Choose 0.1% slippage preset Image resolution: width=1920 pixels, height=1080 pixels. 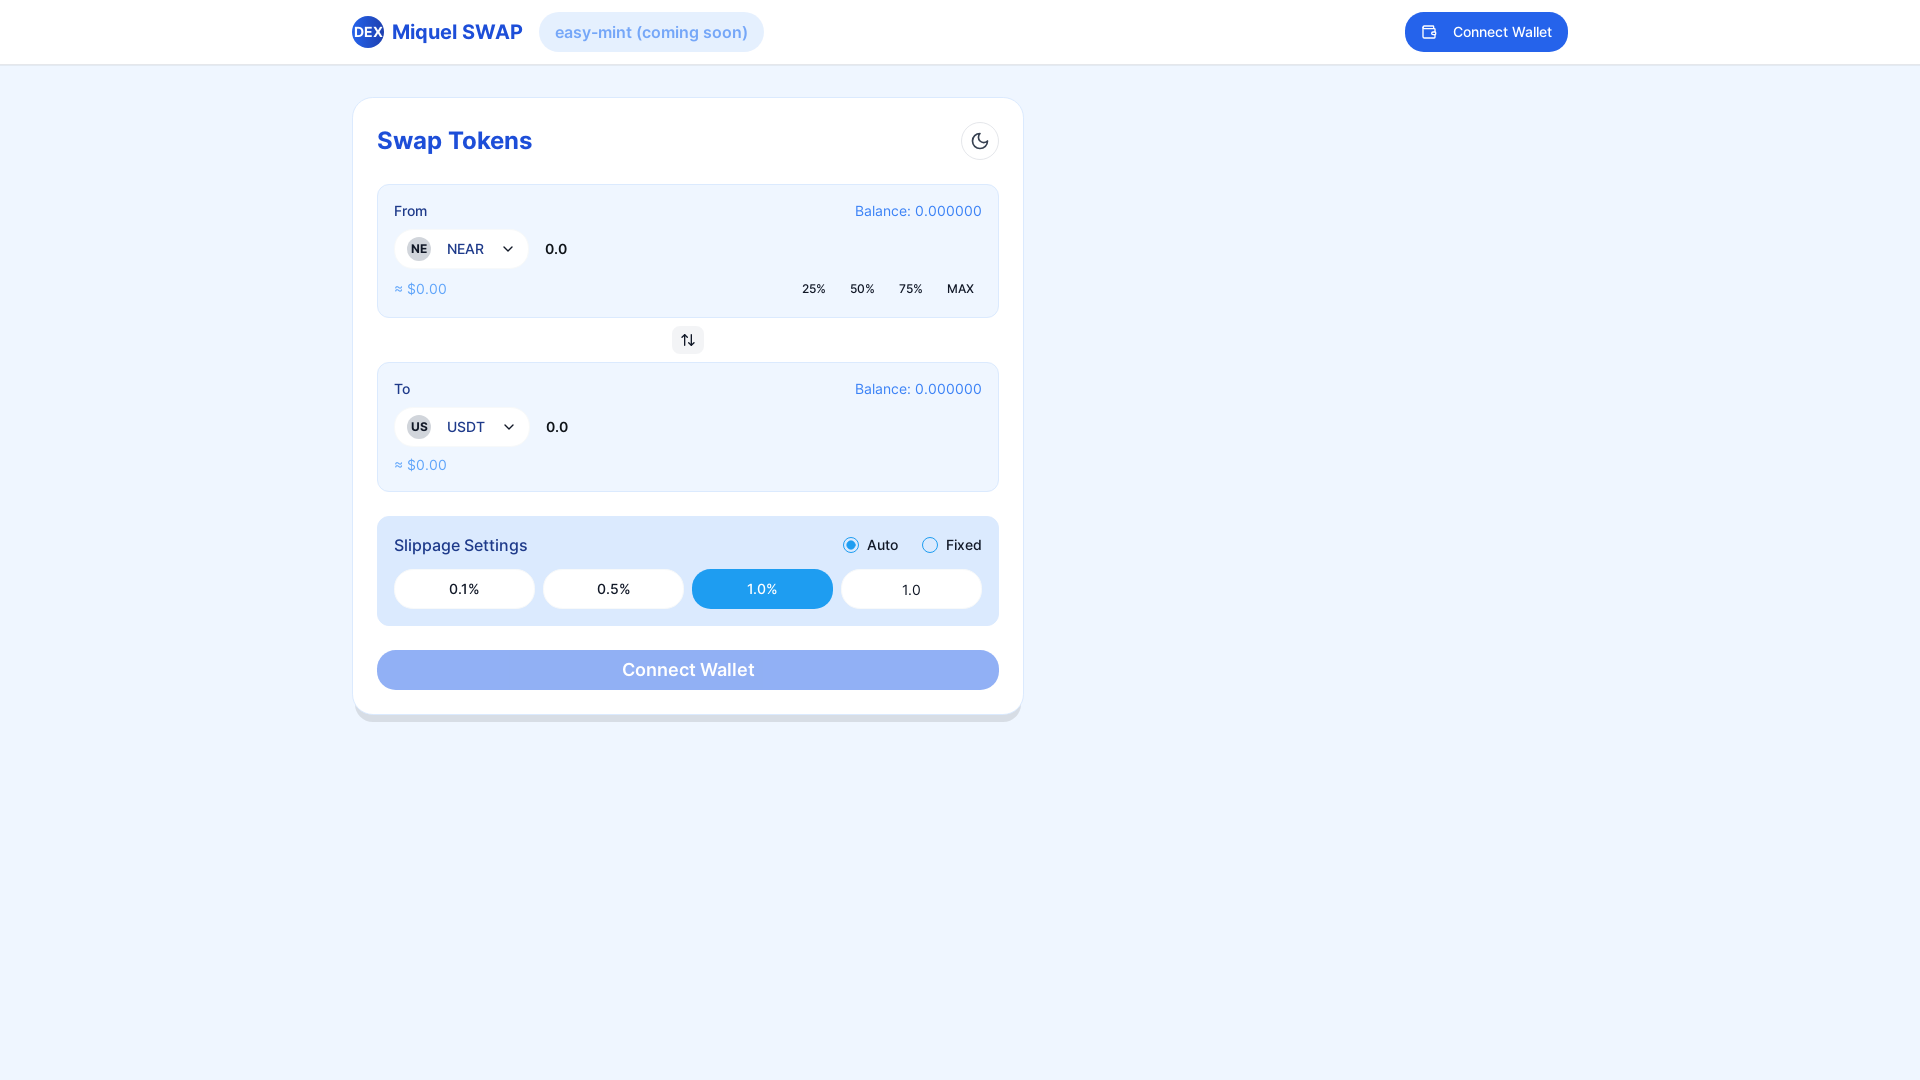click(x=464, y=589)
